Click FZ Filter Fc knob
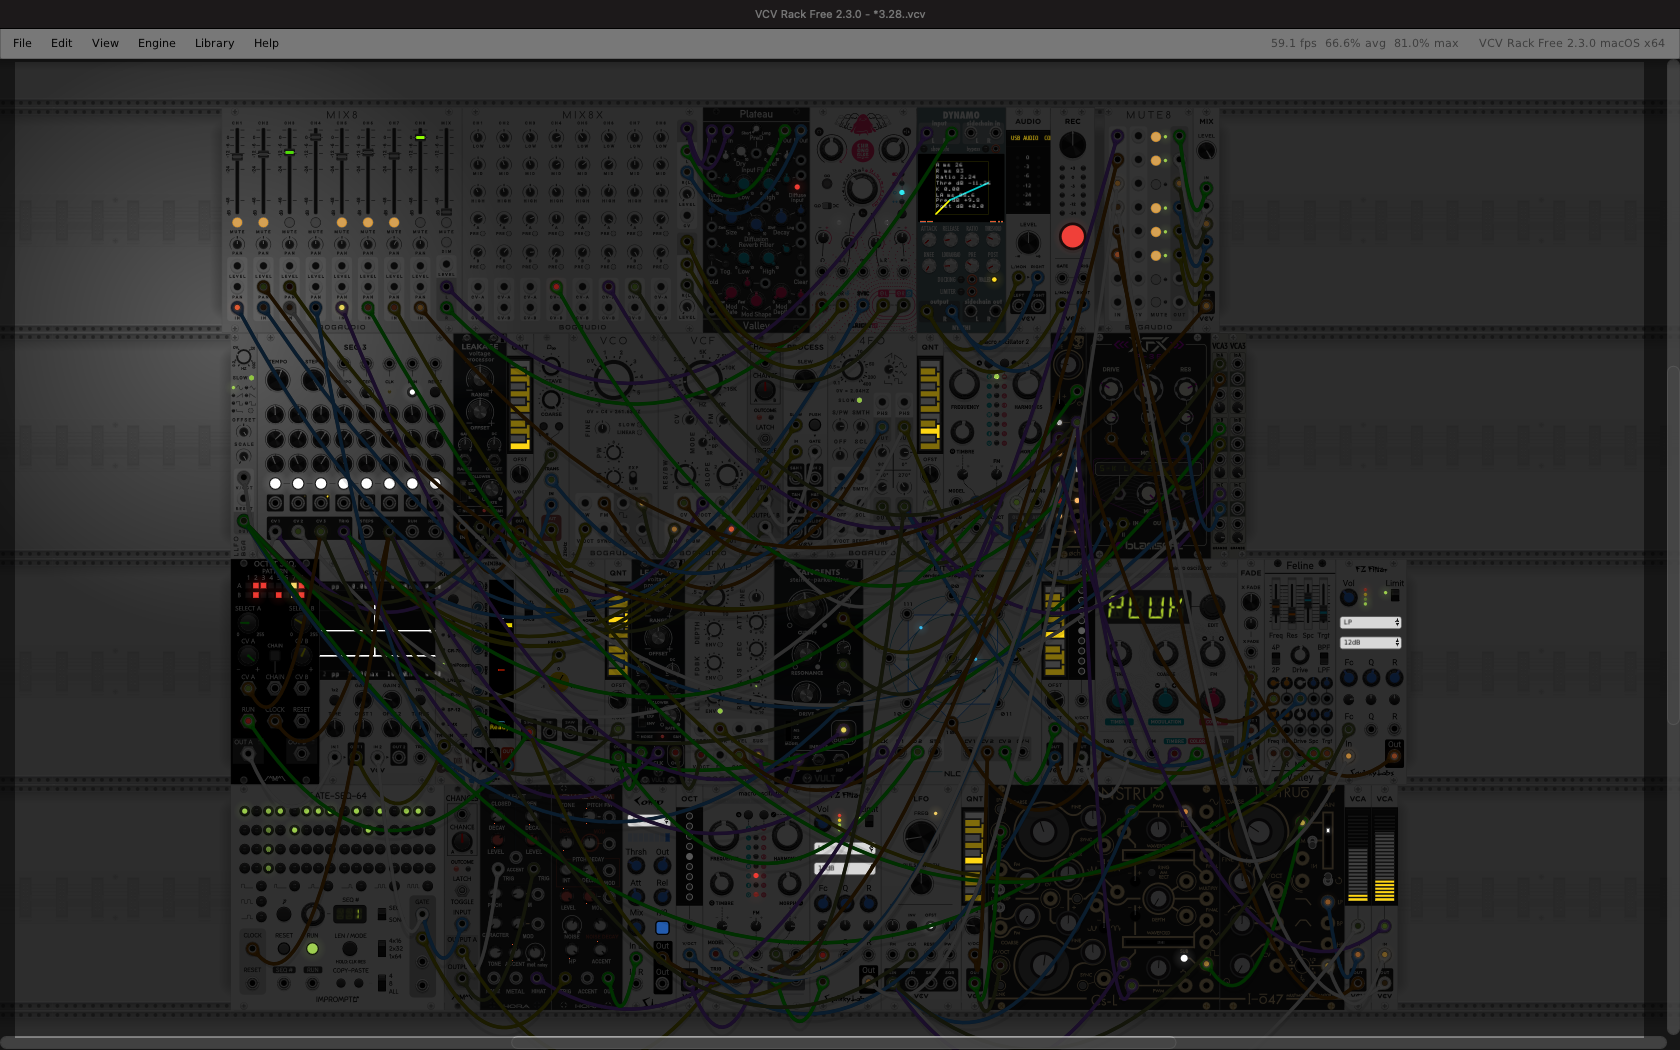Screen dimensions: 1680x1050 click(1349, 677)
